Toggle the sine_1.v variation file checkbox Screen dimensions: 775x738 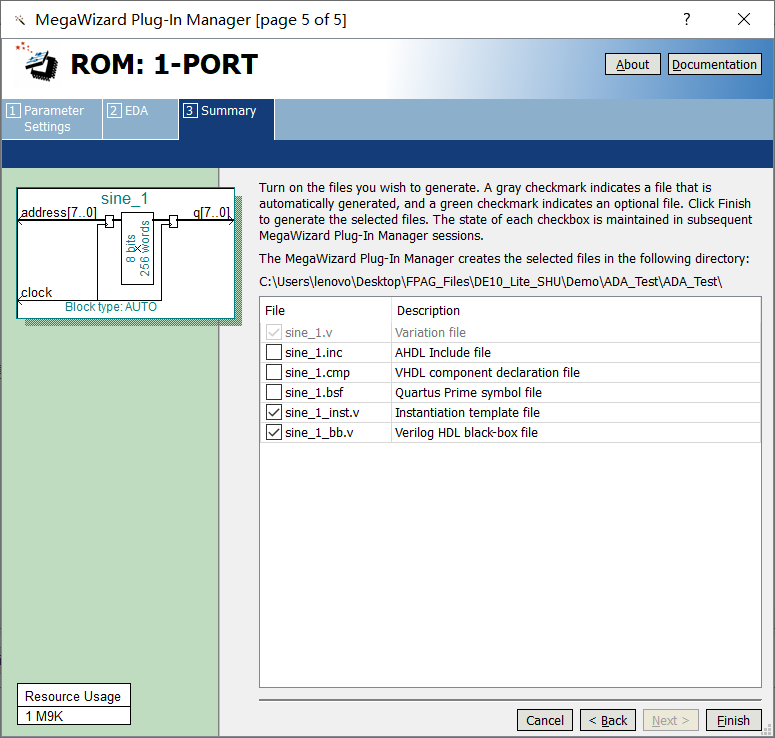(274, 332)
